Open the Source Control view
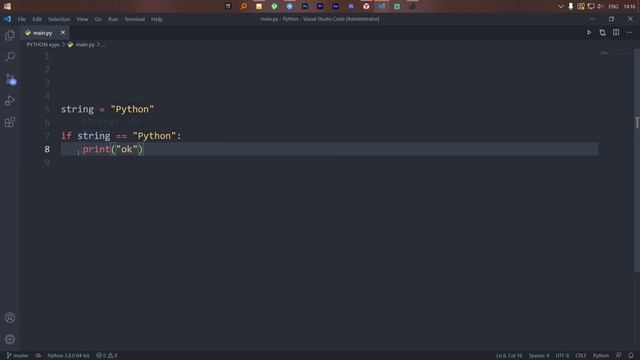The width and height of the screenshot is (640, 360). coord(10,79)
